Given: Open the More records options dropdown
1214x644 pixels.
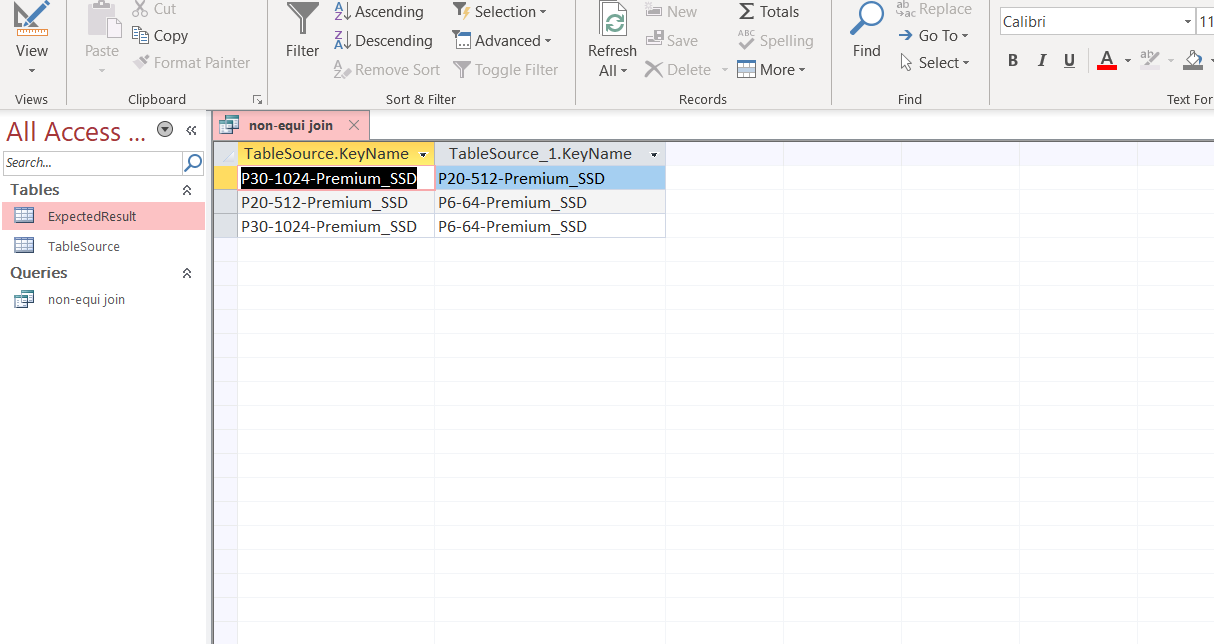Looking at the screenshot, I should [x=771, y=70].
